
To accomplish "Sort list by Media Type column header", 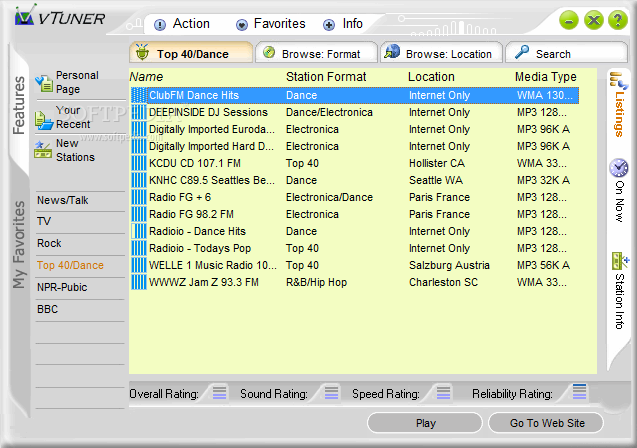I will click(x=546, y=77).
